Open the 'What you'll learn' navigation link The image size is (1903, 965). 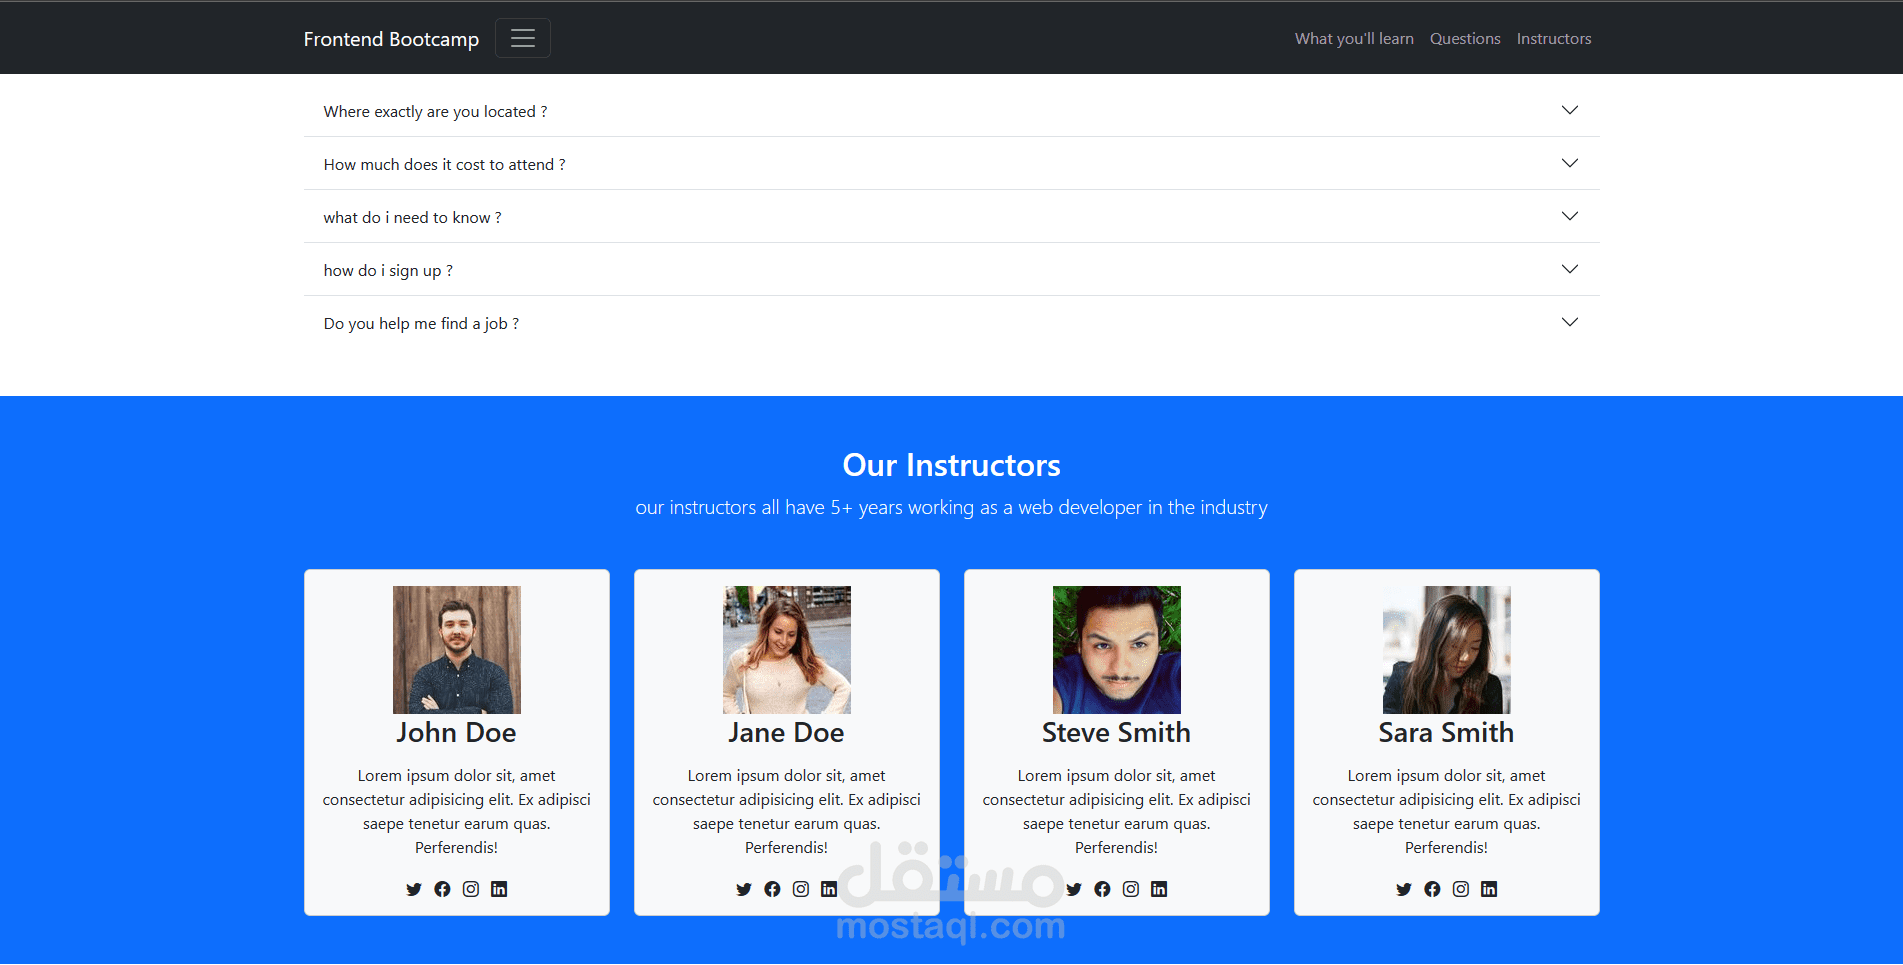pyautogui.click(x=1353, y=38)
